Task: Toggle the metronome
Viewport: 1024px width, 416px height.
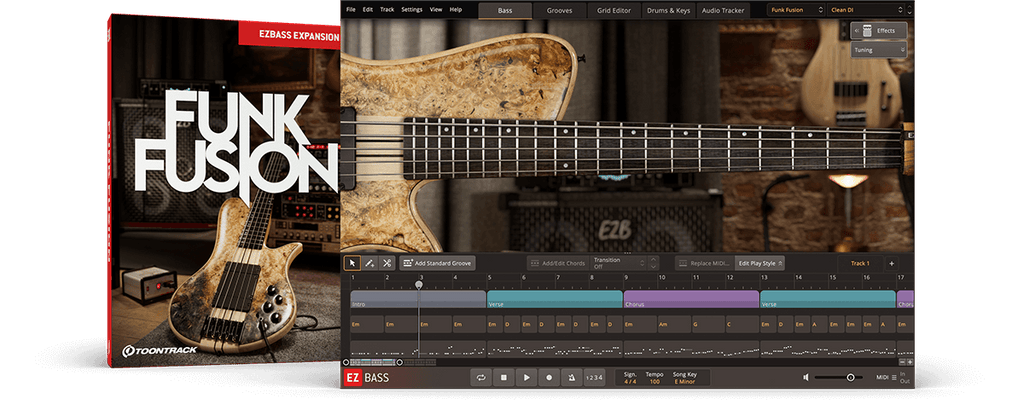Action: [x=571, y=377]
